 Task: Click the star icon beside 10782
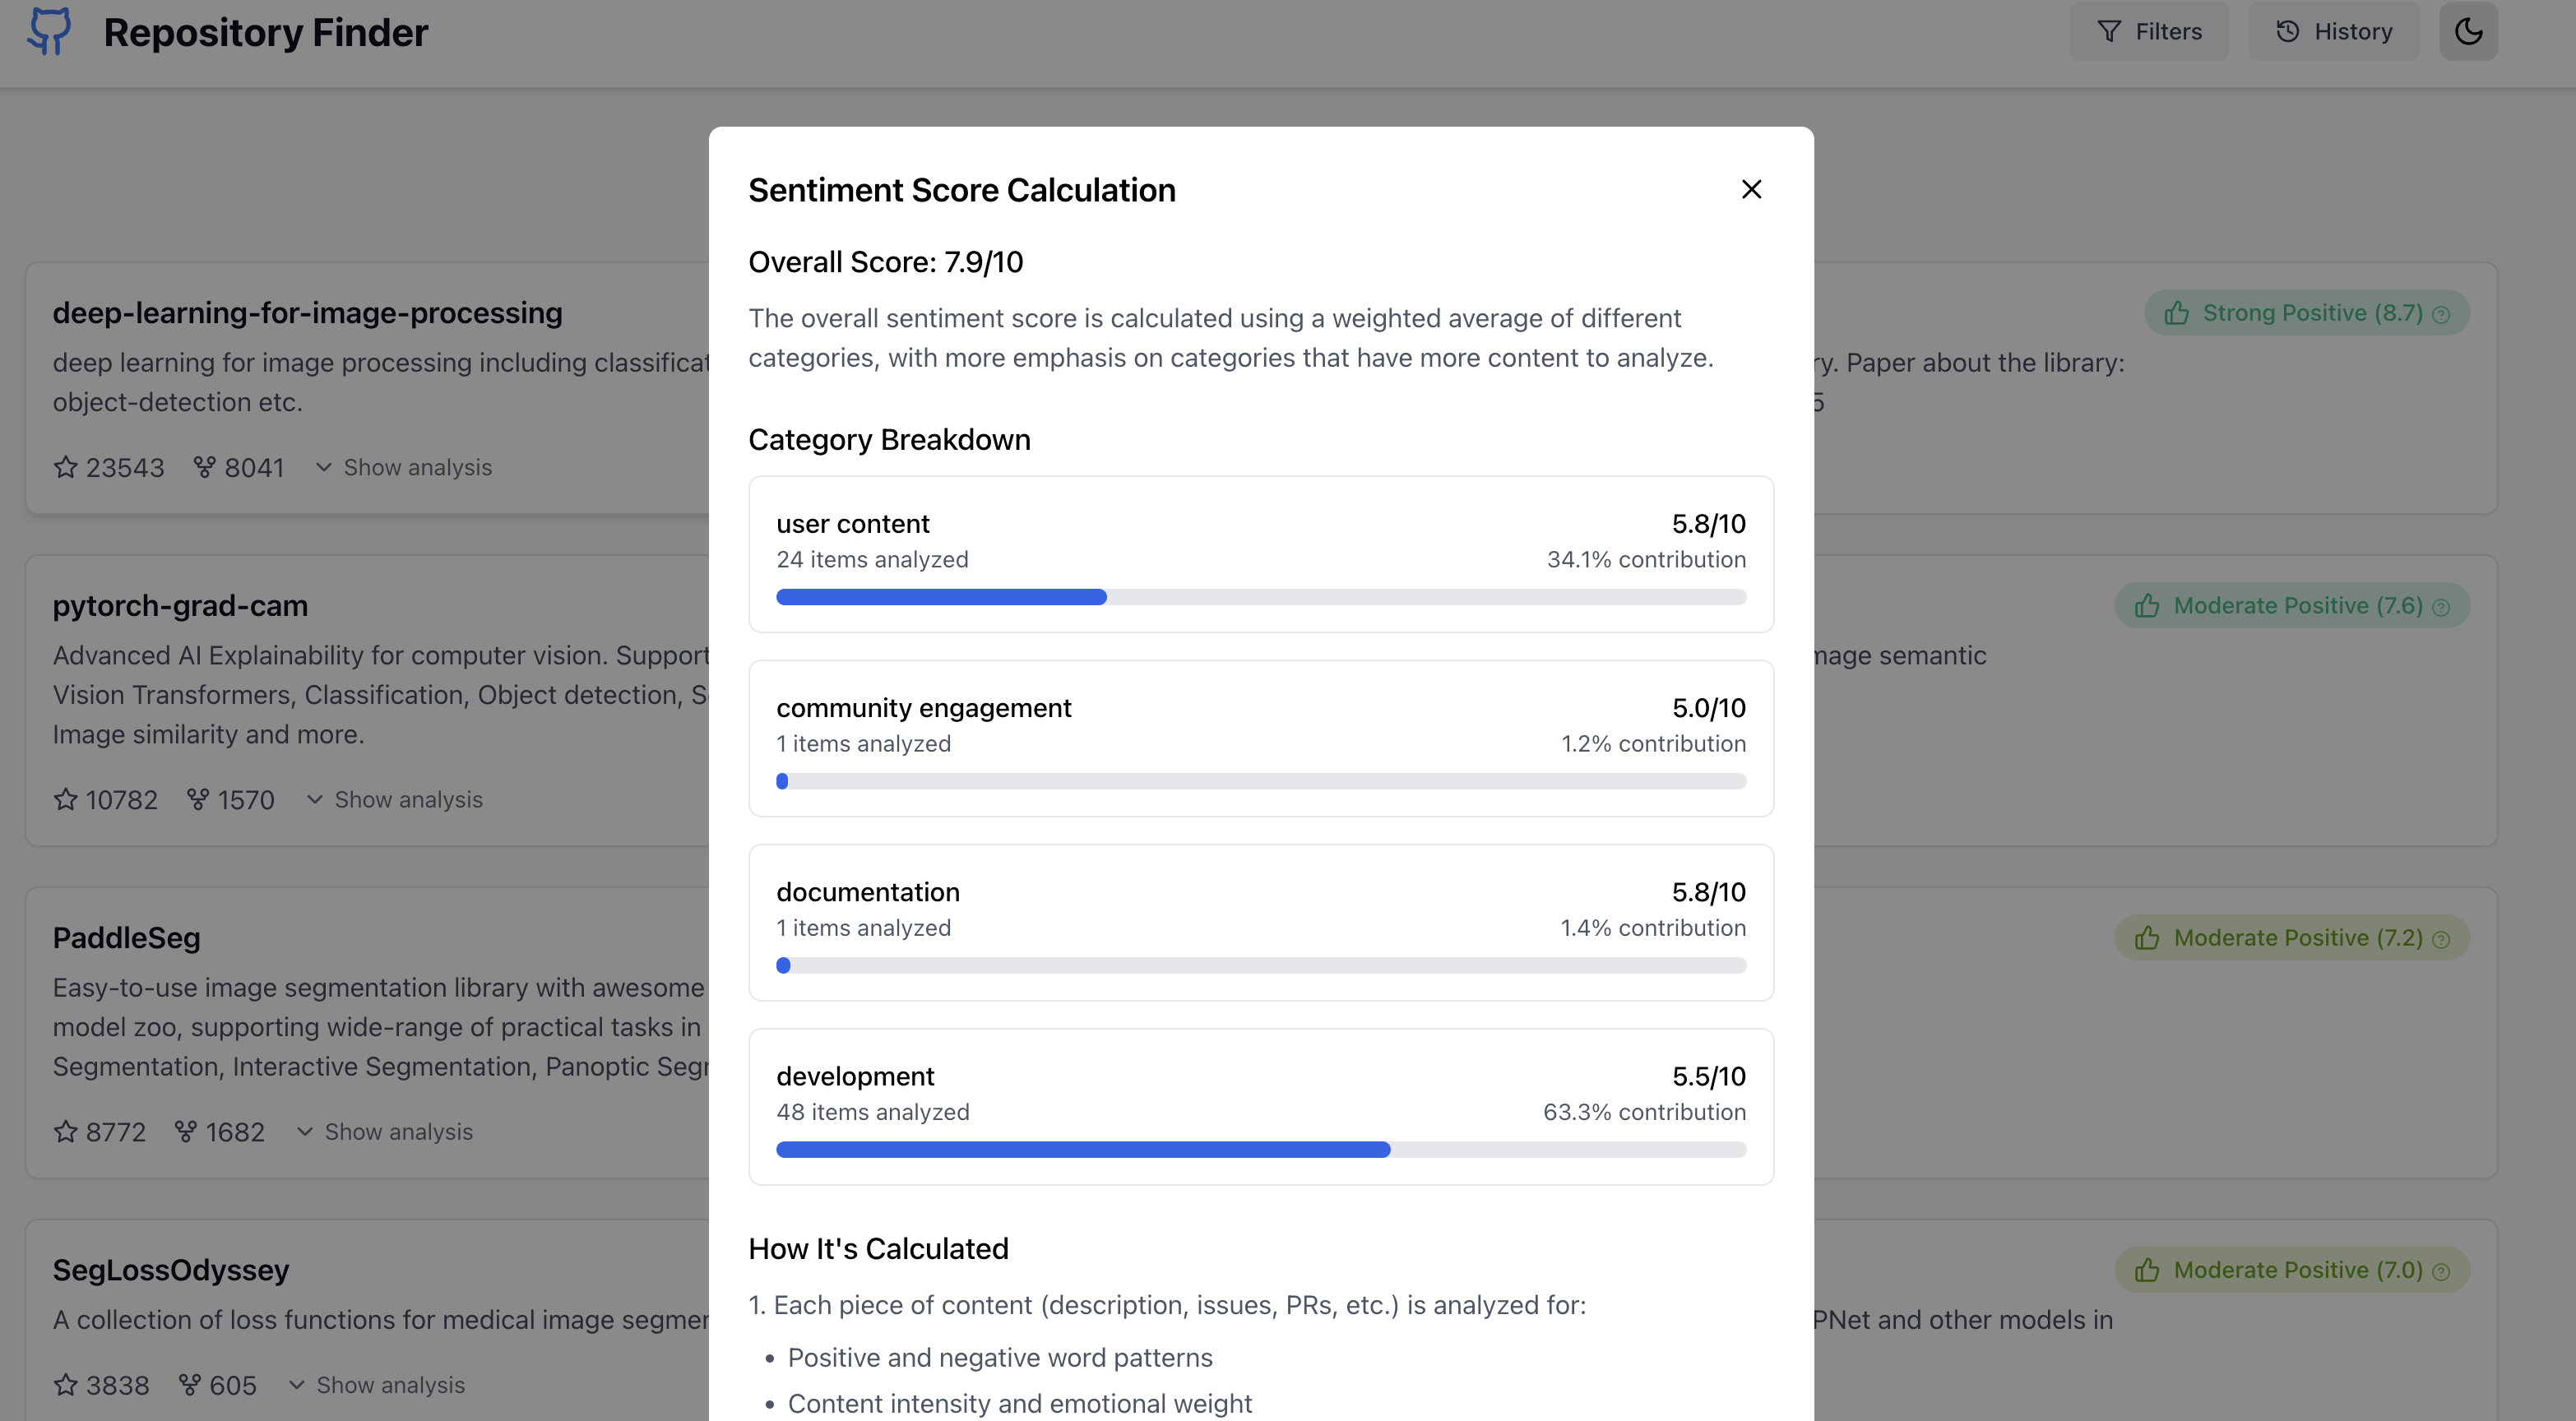pyautogui.click(x=66, y=799)
